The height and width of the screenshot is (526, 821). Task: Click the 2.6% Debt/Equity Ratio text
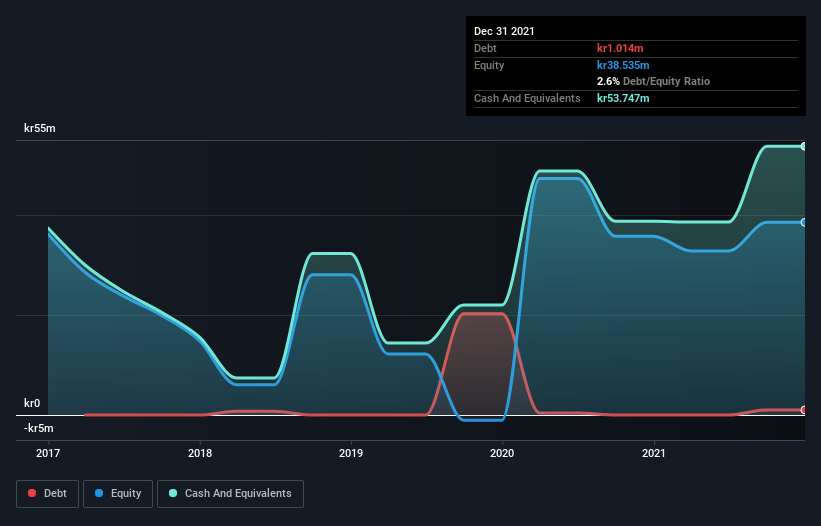coord(653,82)
